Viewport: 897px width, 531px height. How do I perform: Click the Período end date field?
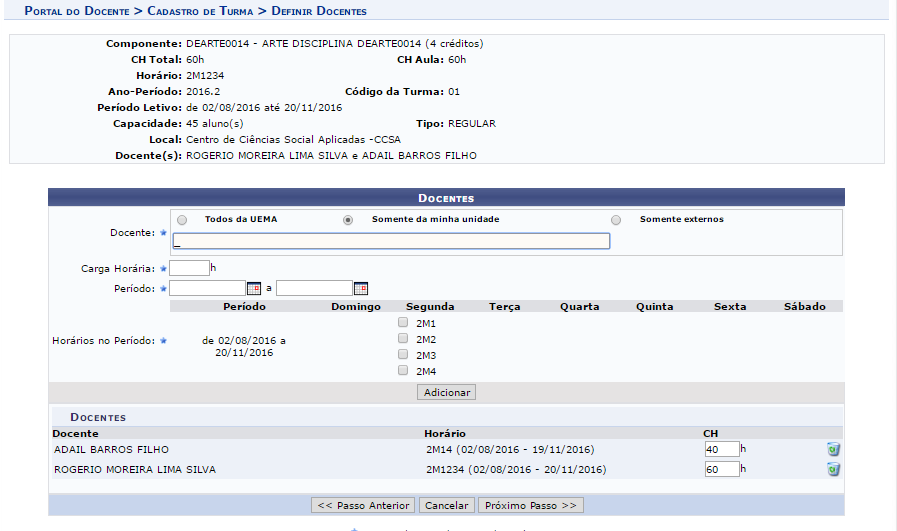(x=315, y=288)
